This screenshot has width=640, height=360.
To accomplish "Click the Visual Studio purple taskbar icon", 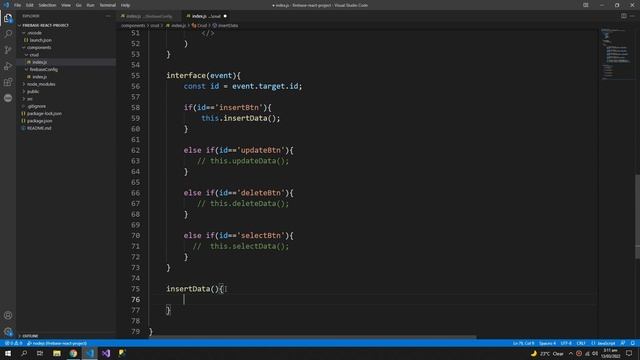I will (x=106, y=353).
